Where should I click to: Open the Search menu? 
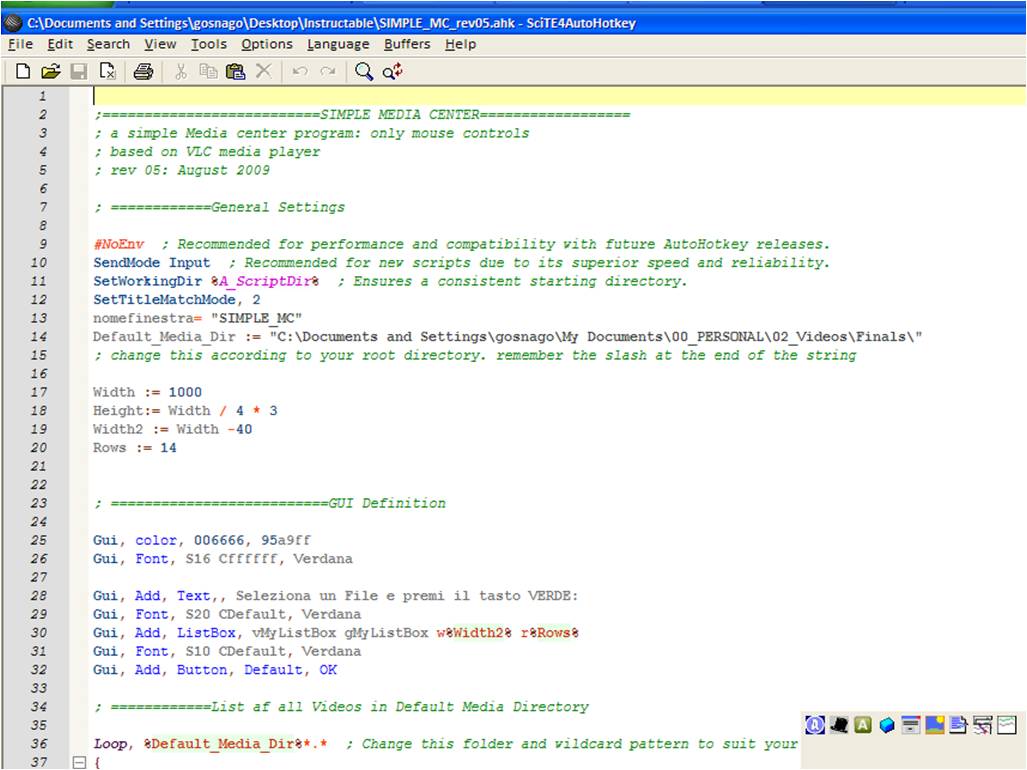click(108, 44)
